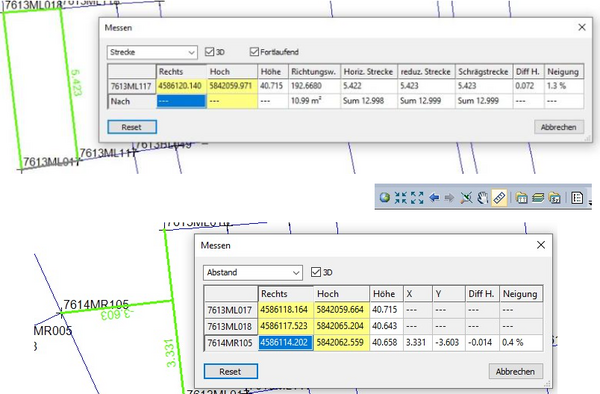
Task: Click Neigung value 1.3 %
Action: tap(564, 86)
